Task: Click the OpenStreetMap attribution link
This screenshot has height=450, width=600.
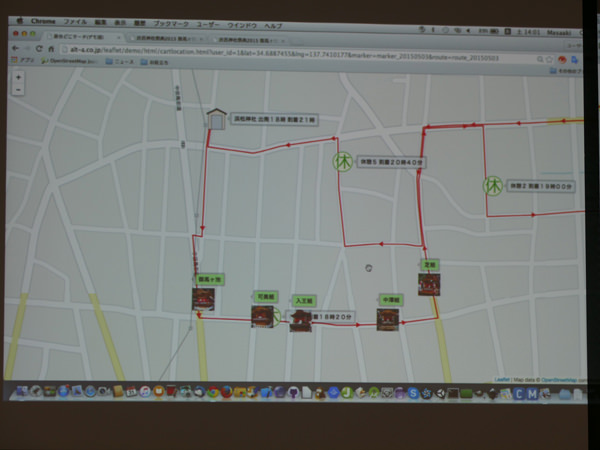Action: coord(561,380)
